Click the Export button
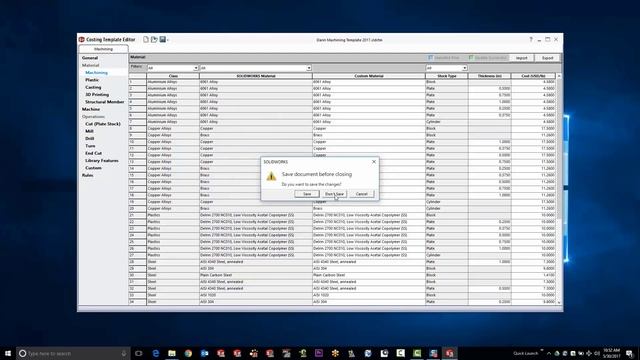 [547, 58]
